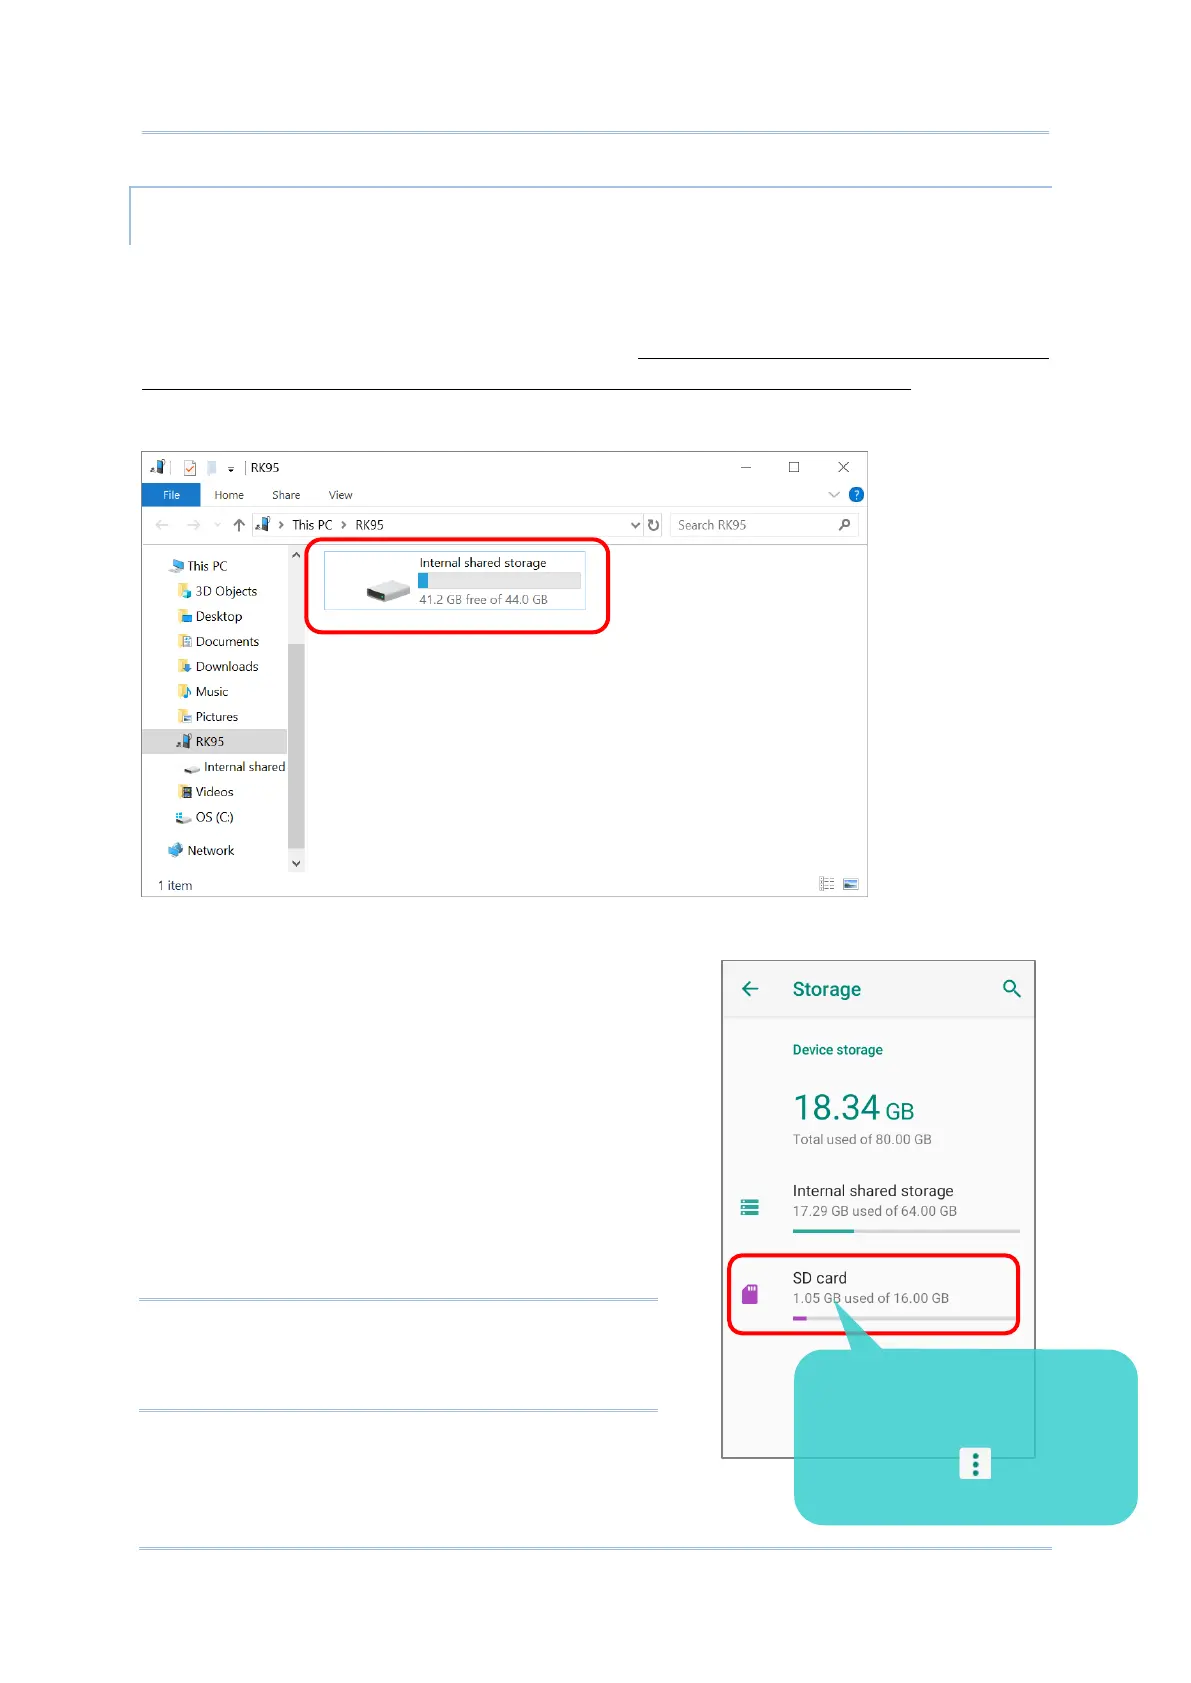The height and width of the screenshot is (1683, 1191).
Task: Maximize the RK95 Explorer window
Action: point(794,467)
